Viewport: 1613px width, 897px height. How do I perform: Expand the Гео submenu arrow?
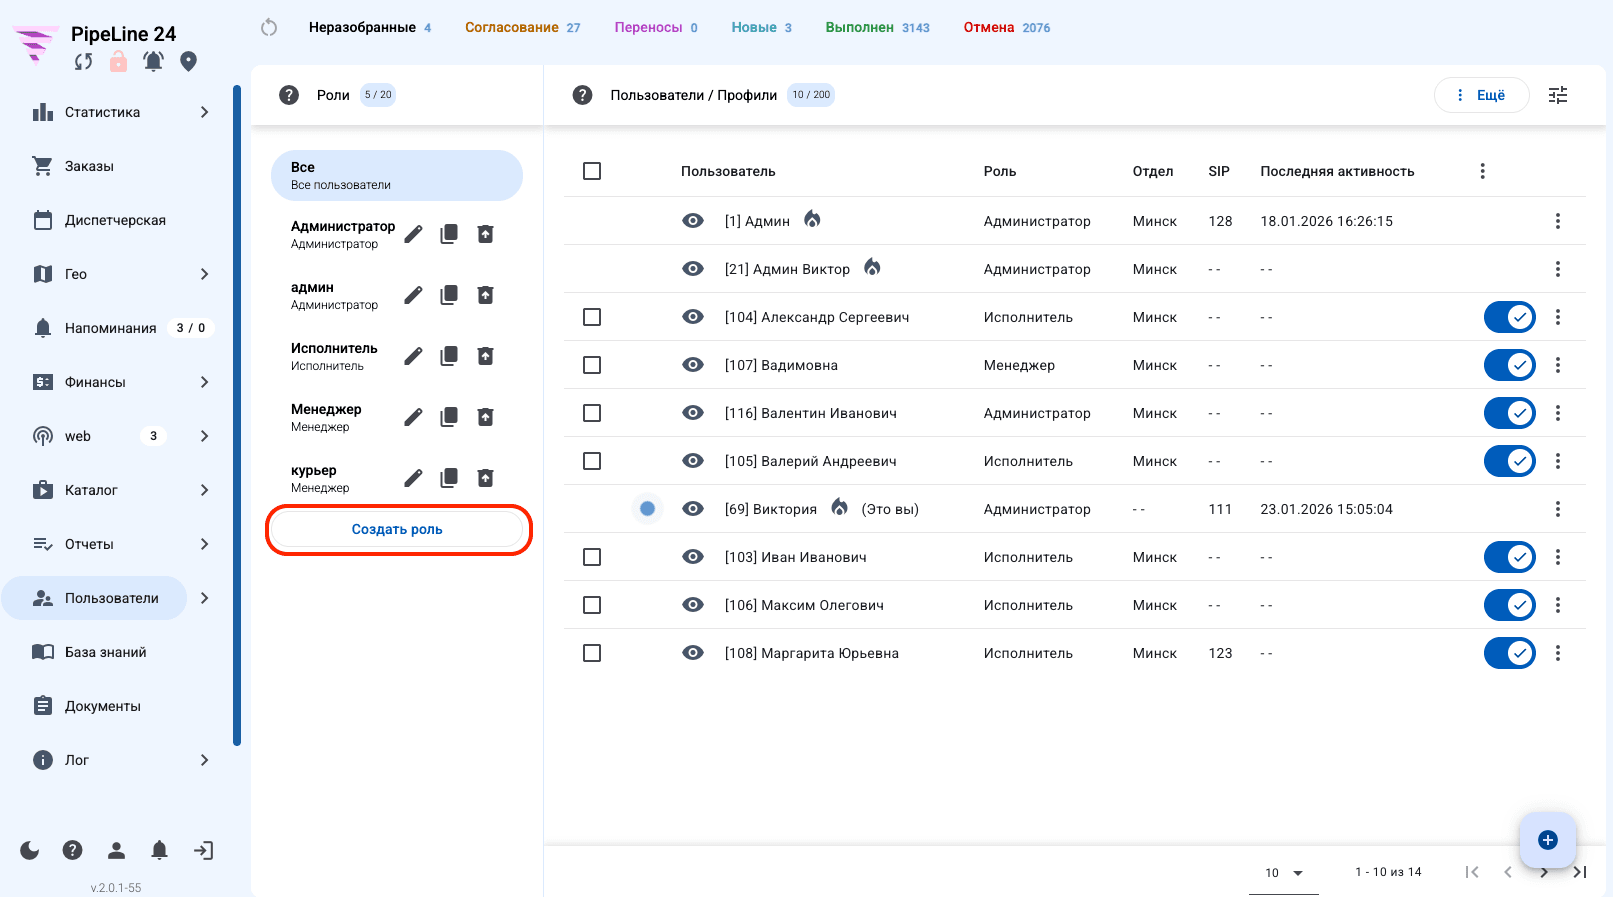(x=204, y=274)
